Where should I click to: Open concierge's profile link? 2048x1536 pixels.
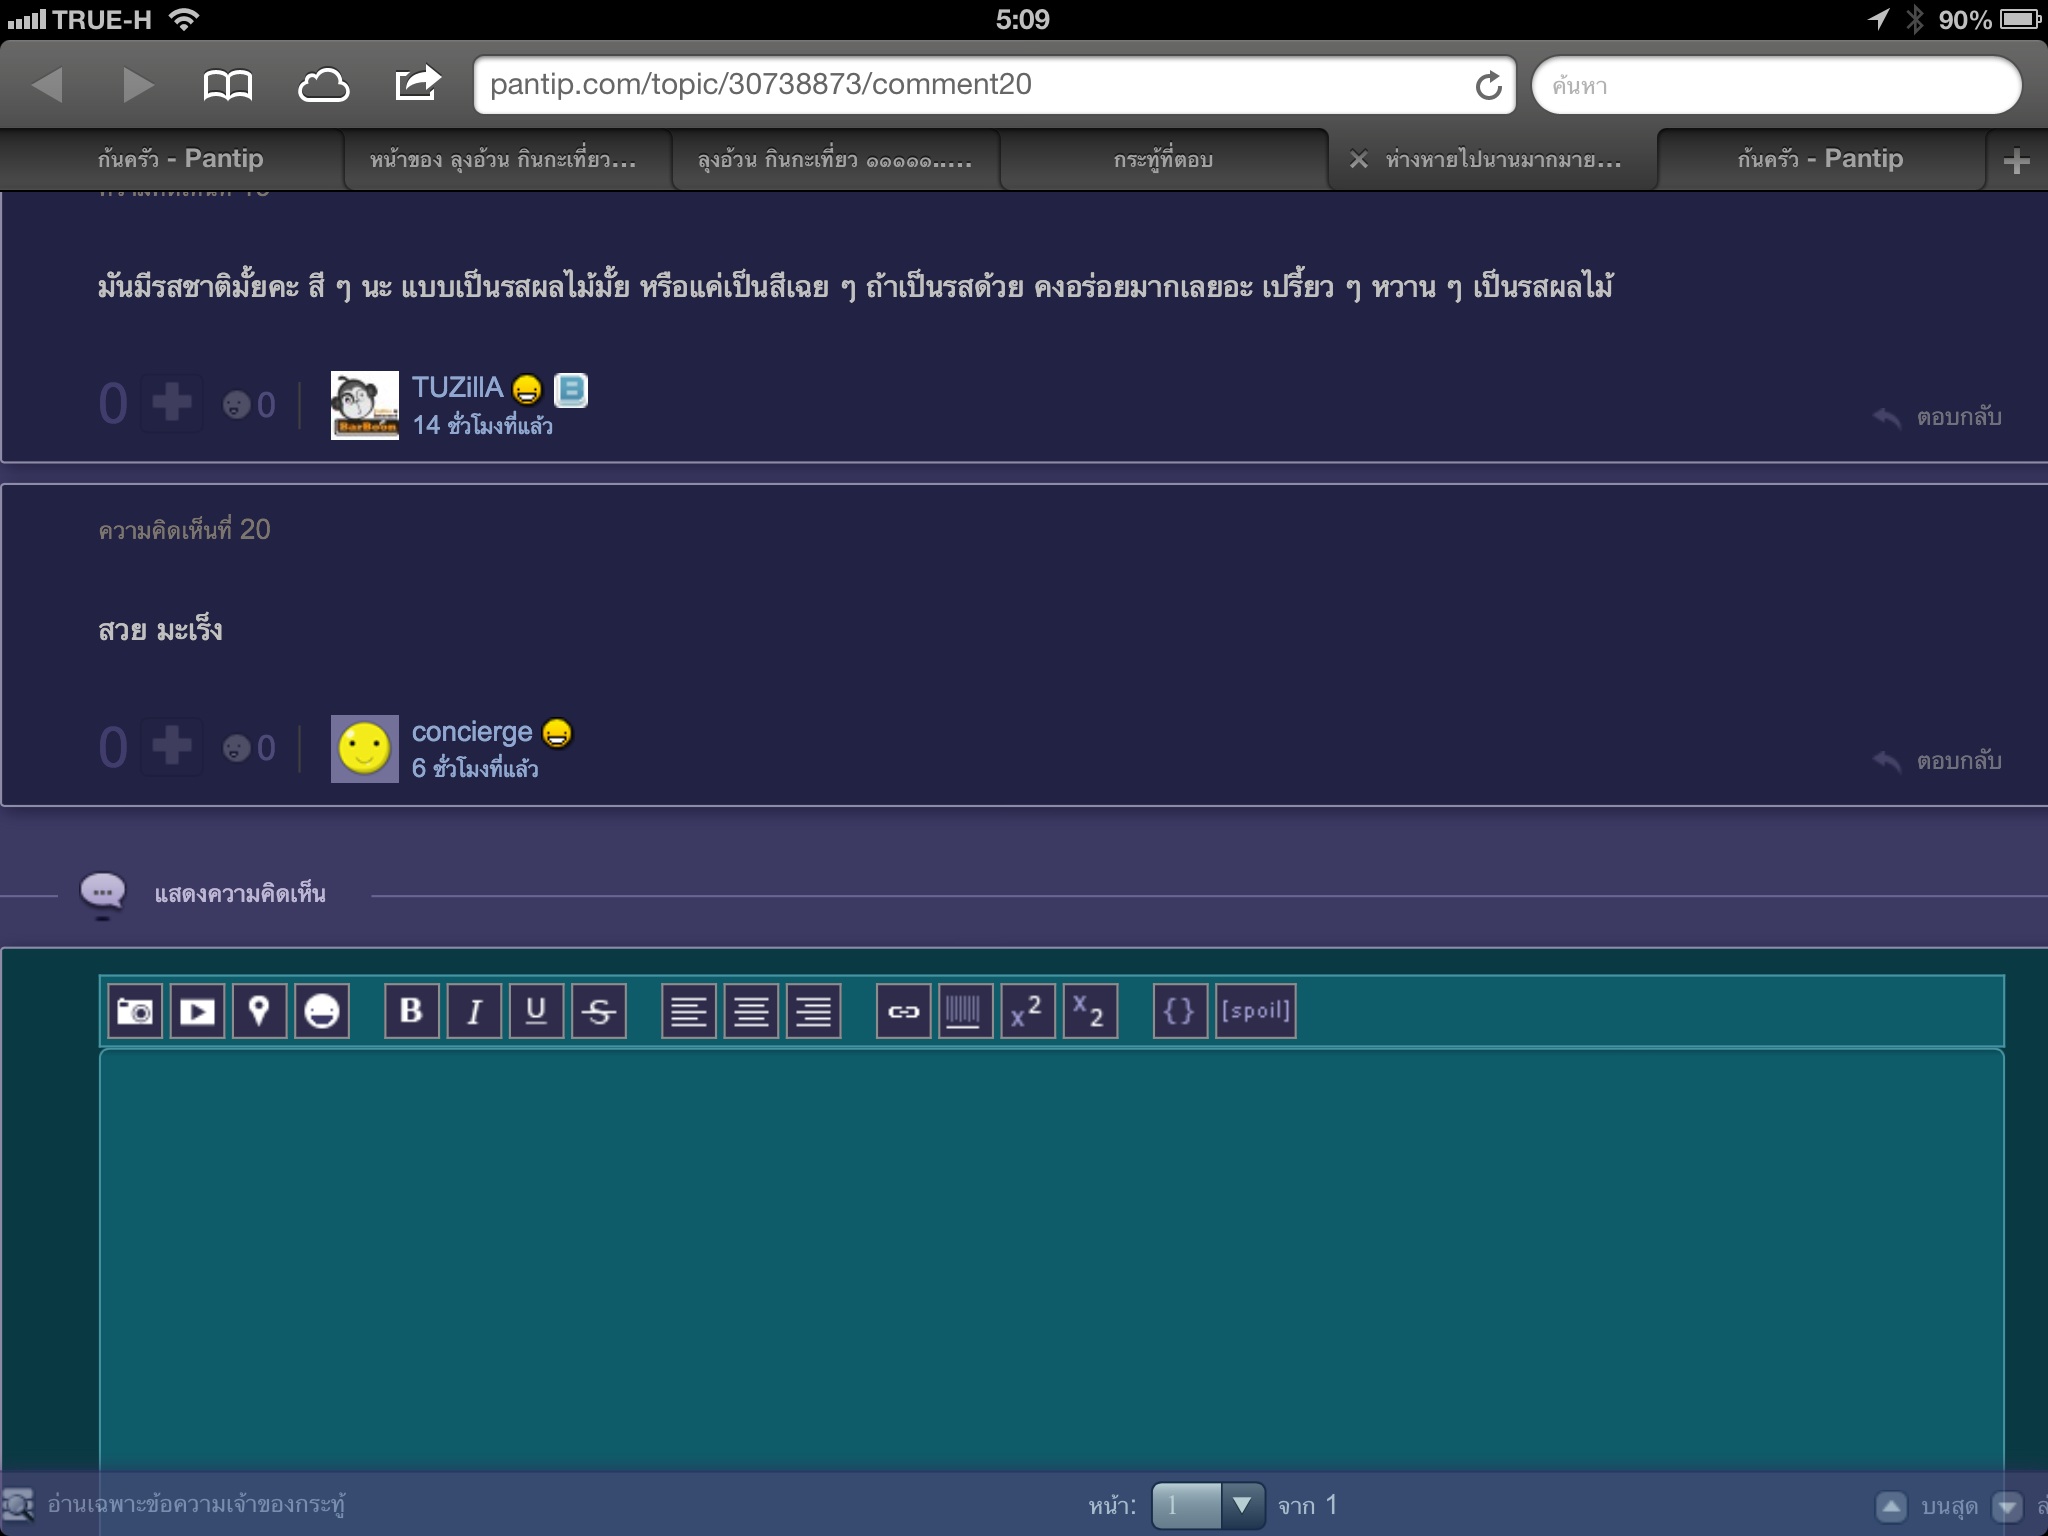pyautogui.click(x=472, y=732)
